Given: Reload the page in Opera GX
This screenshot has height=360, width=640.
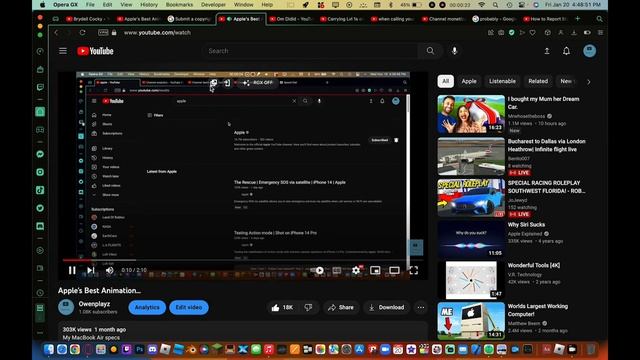Looking at the screenshot, I should click(x=82, y=33).
